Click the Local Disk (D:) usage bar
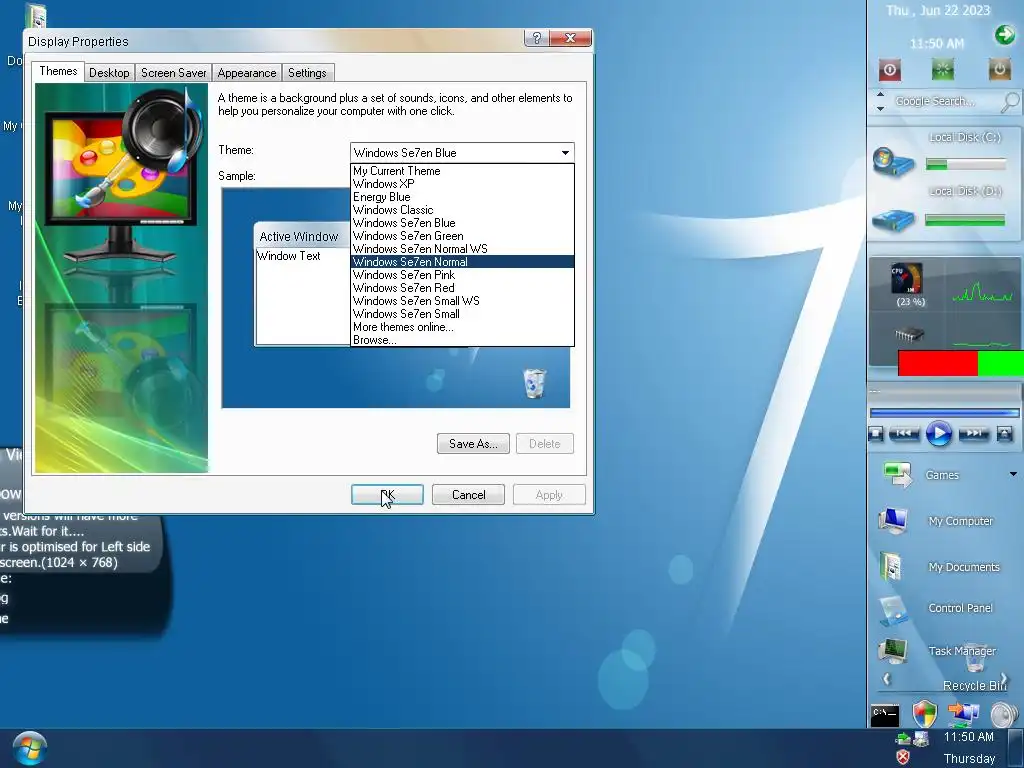Image resolution: width=1024 pixels, height=768 pixels. [965, 220]
